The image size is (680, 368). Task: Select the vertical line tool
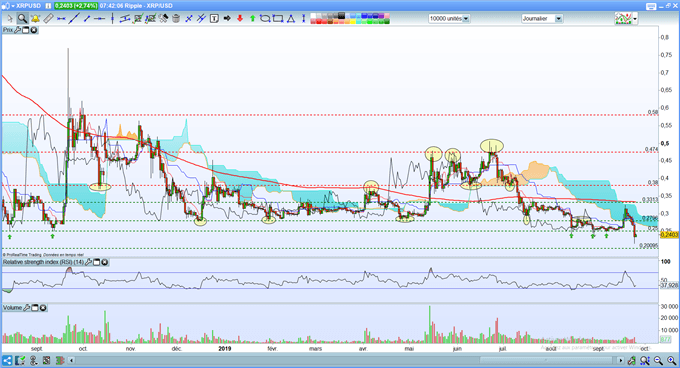coord(112,19)
